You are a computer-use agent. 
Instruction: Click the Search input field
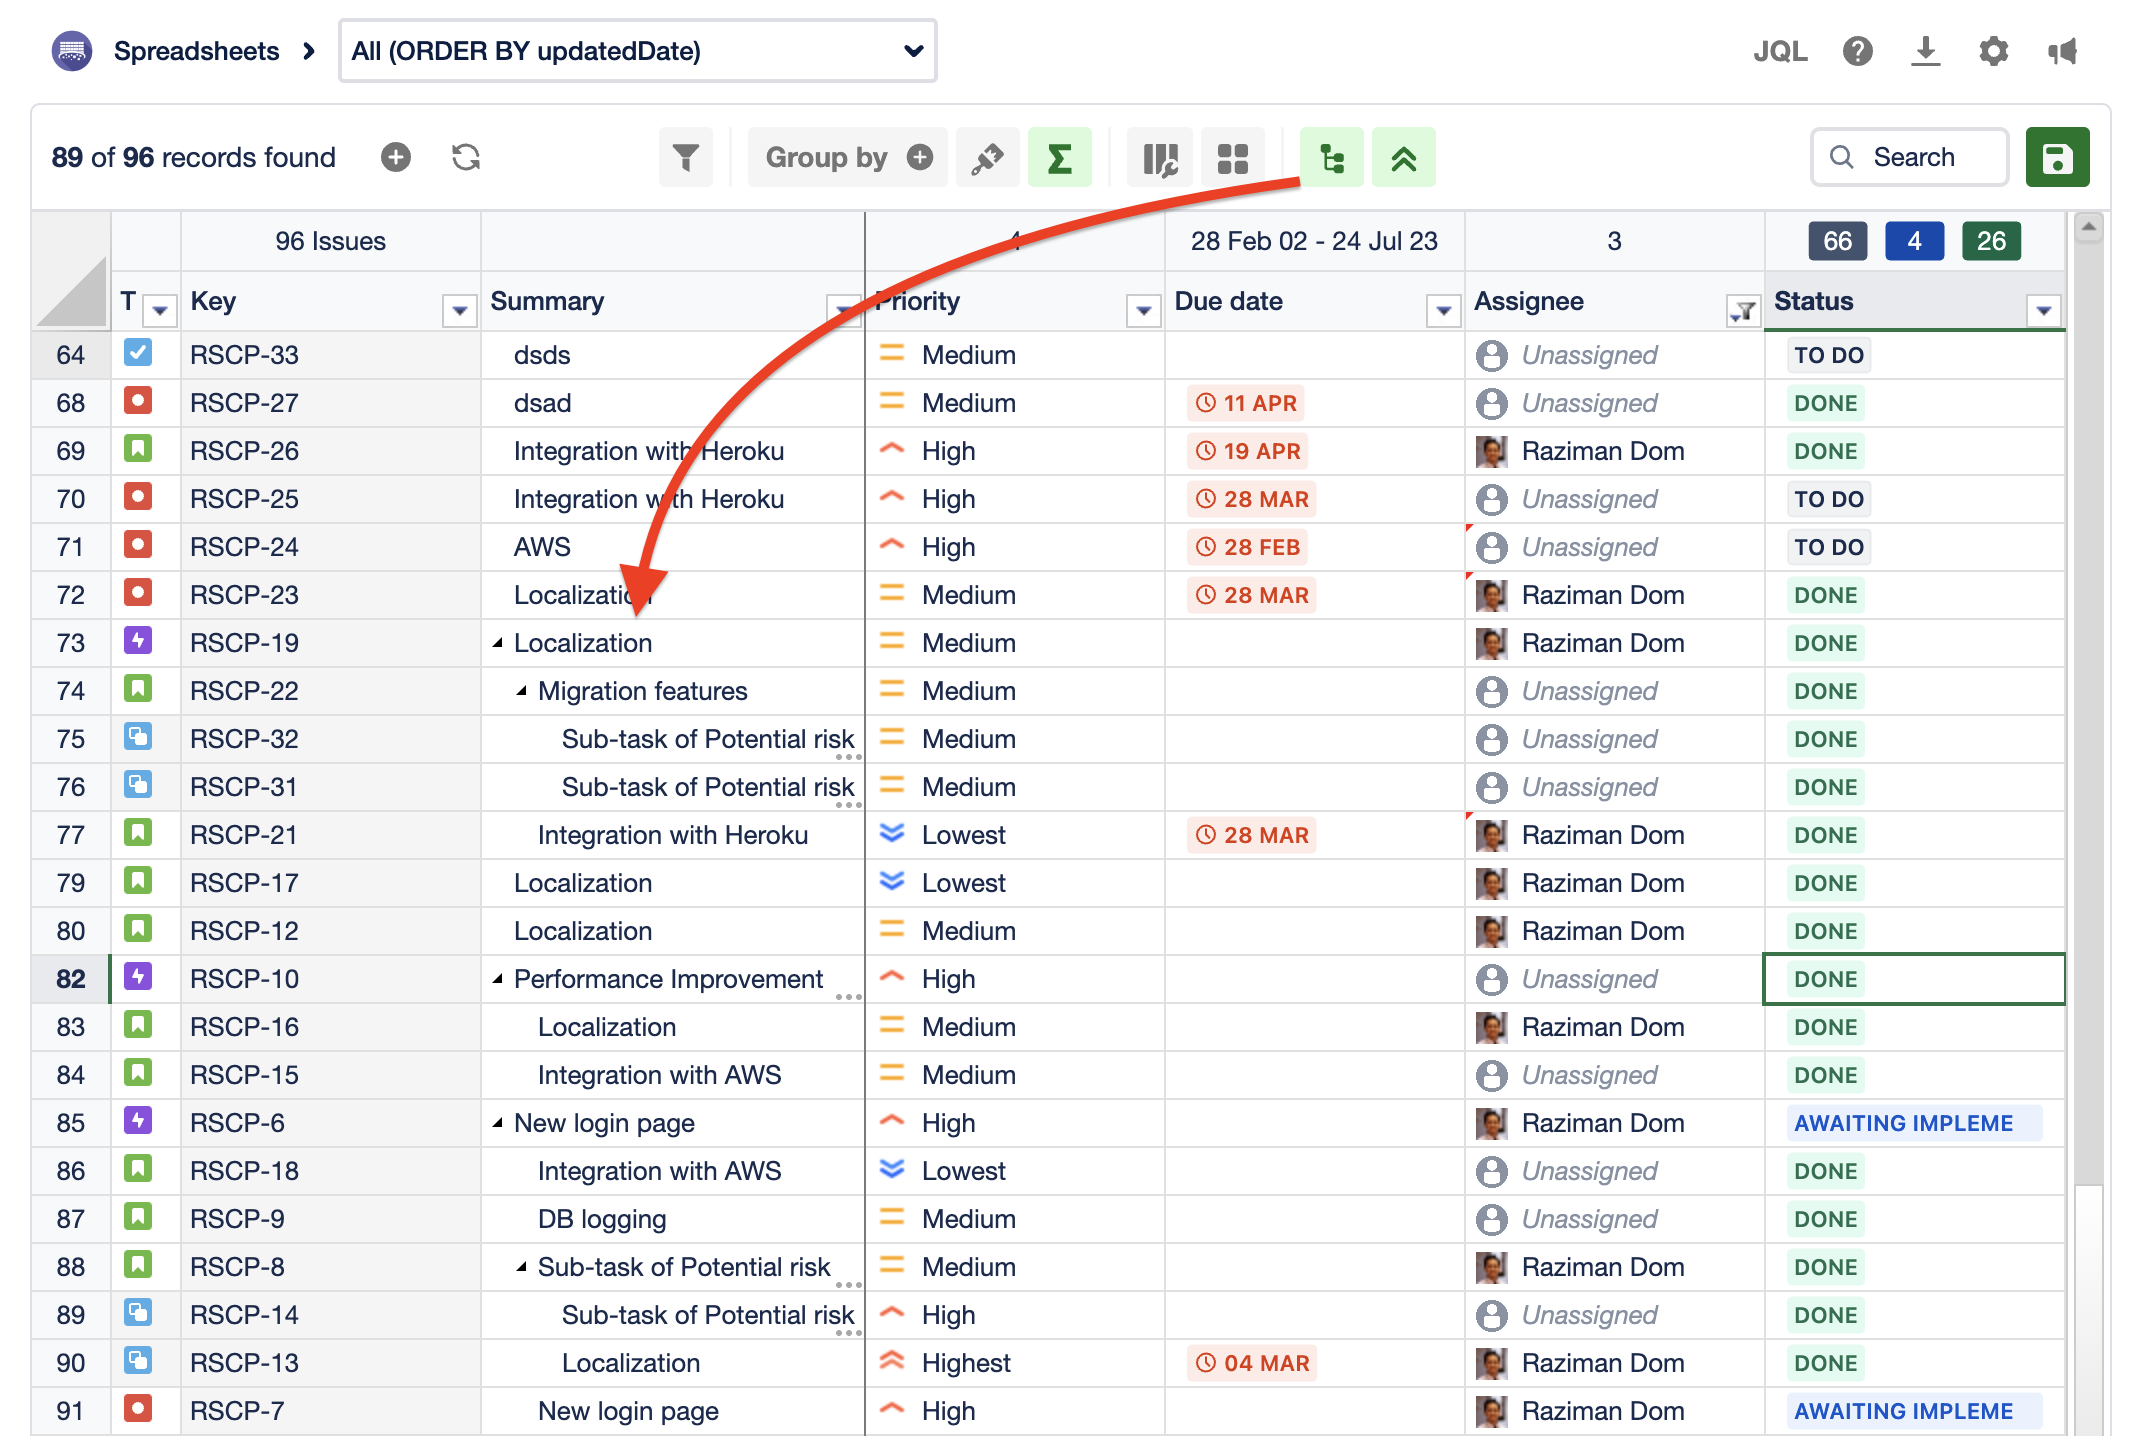click(x=1925, y=158)
